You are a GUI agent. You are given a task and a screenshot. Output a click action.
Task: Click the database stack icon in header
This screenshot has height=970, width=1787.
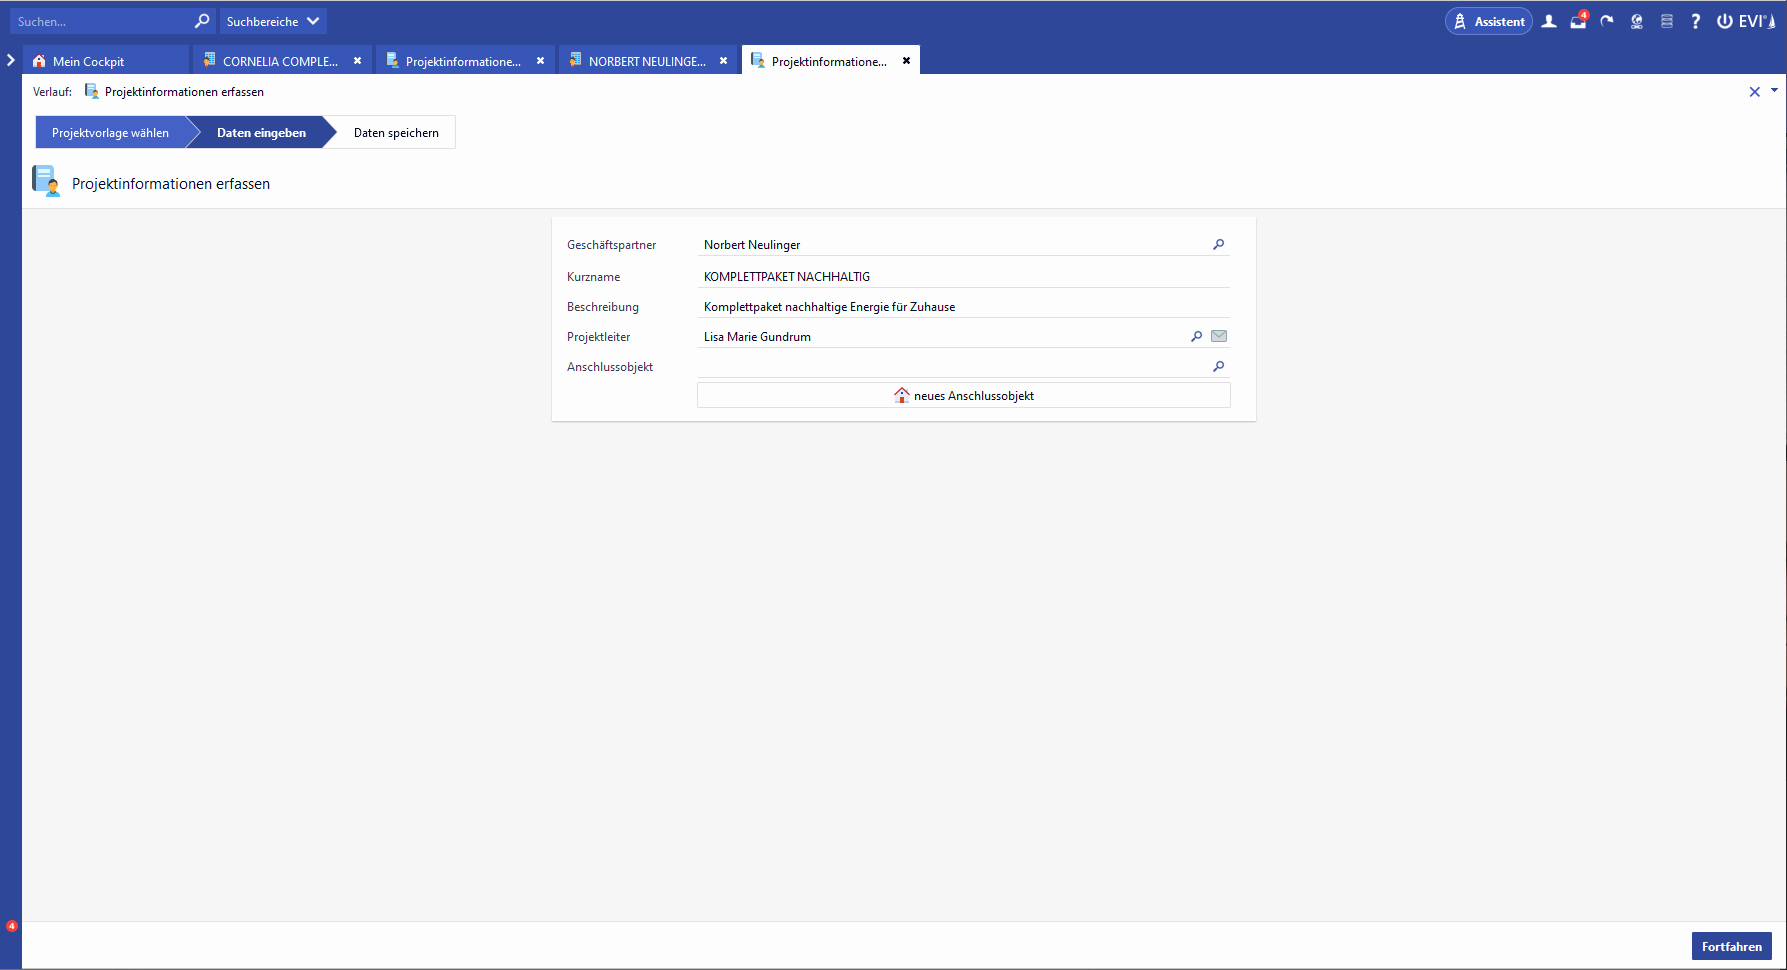[1666, 21]
